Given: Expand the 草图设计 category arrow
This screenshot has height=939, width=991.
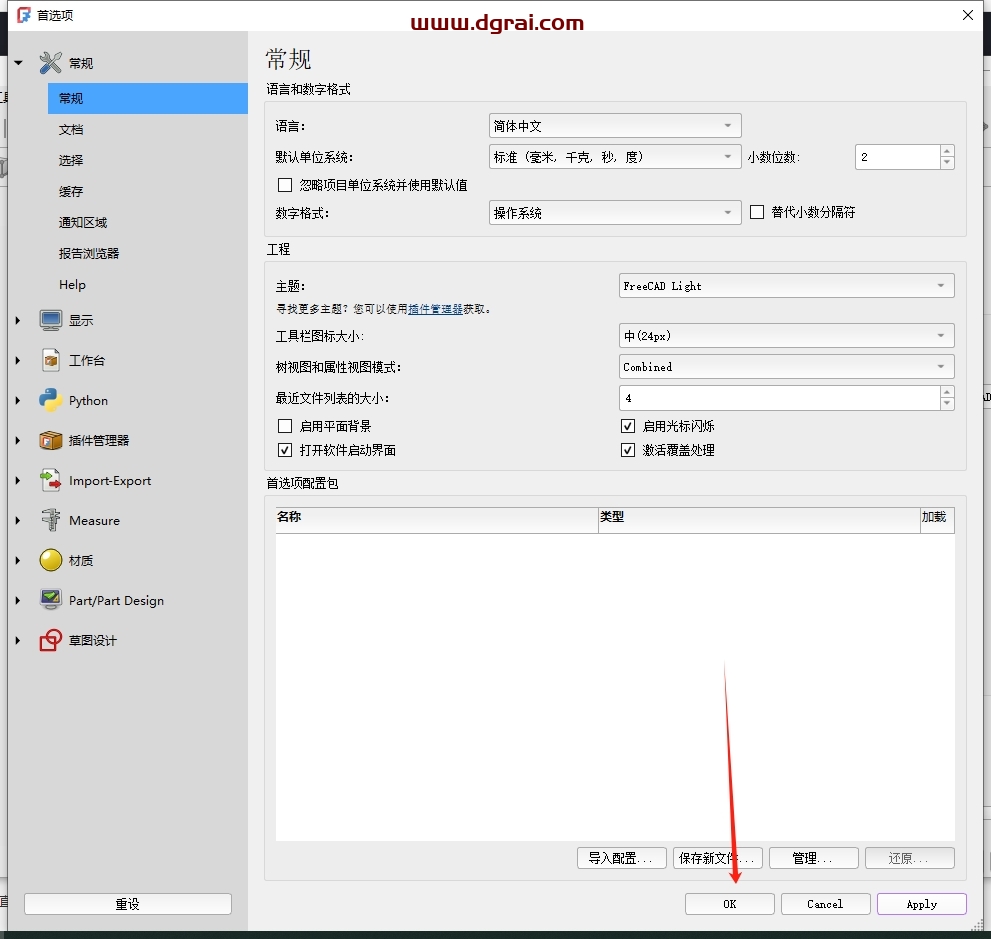Looking at the screenshot, I should tap(18, 639).
